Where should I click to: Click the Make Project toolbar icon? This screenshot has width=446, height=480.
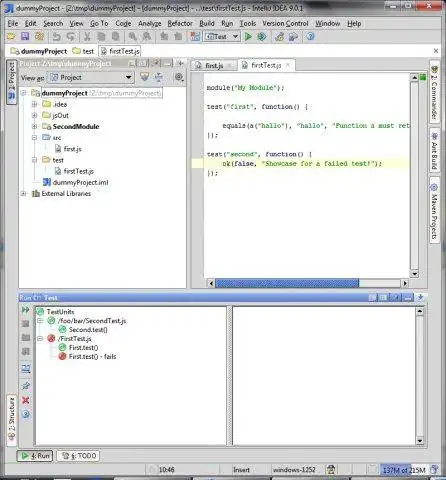click(x=195, y=36)
